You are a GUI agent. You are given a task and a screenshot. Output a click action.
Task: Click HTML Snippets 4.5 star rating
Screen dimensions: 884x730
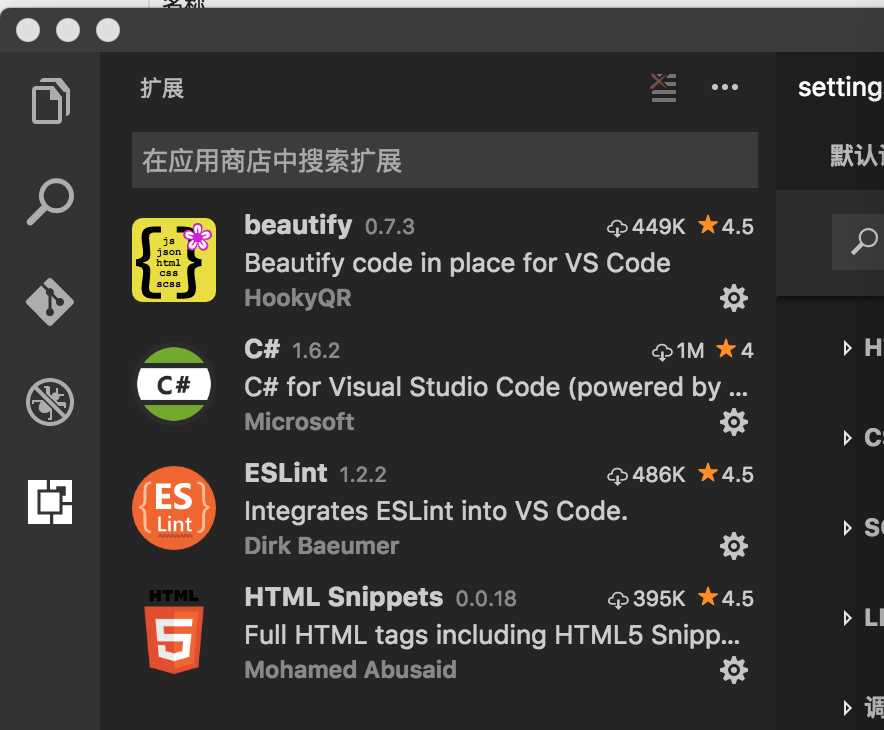pos(726,598)
